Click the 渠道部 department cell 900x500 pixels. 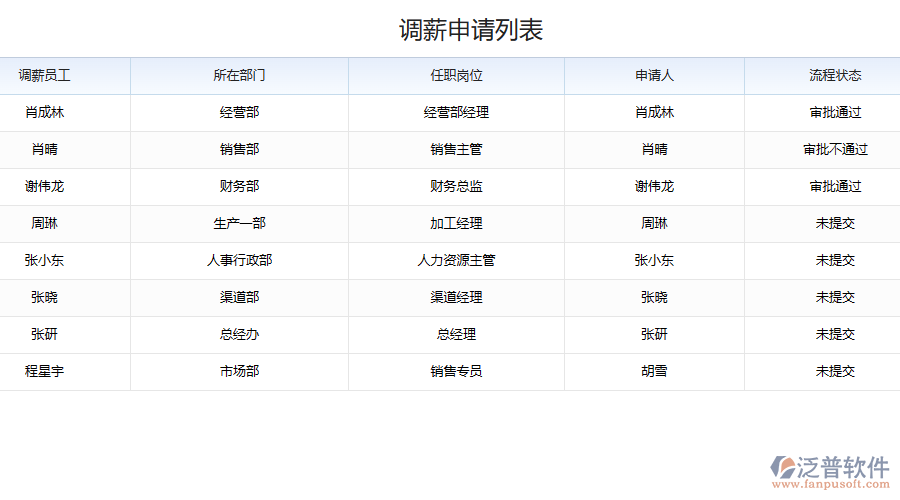pyautogui.click(x=239, y=297)
